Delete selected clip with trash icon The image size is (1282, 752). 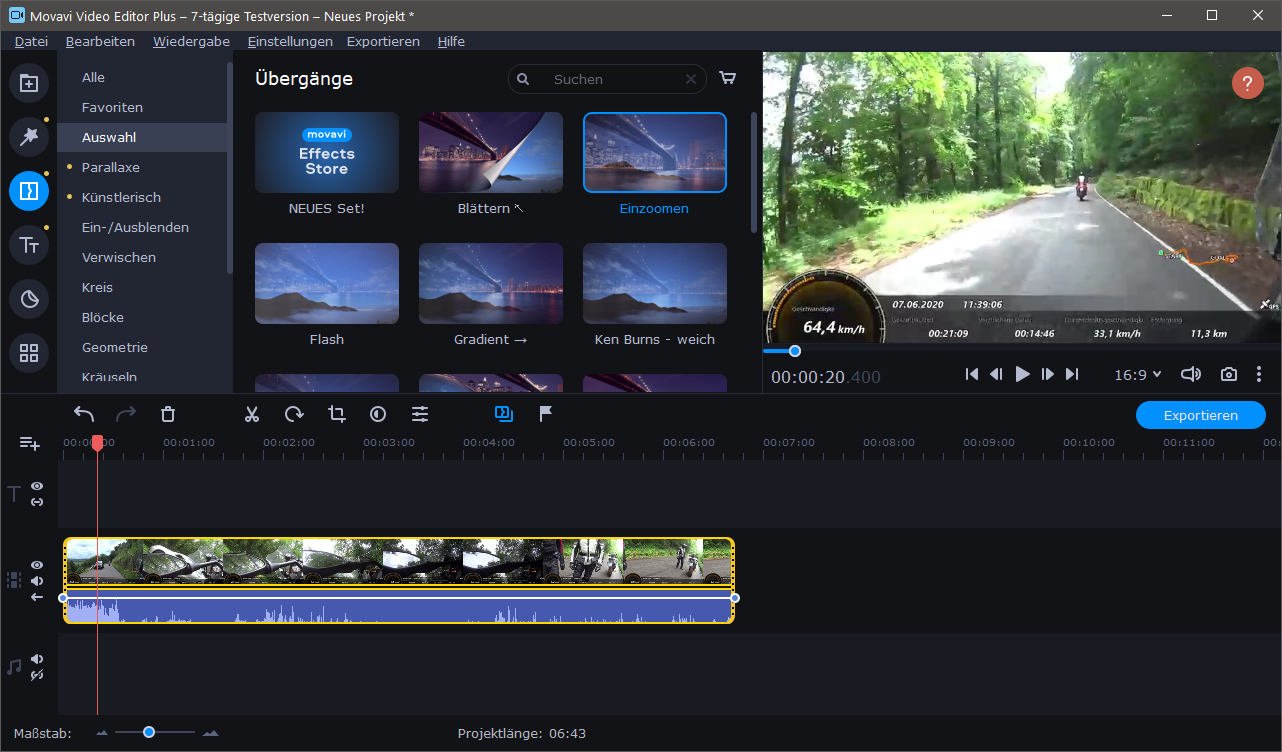point(168,414)
